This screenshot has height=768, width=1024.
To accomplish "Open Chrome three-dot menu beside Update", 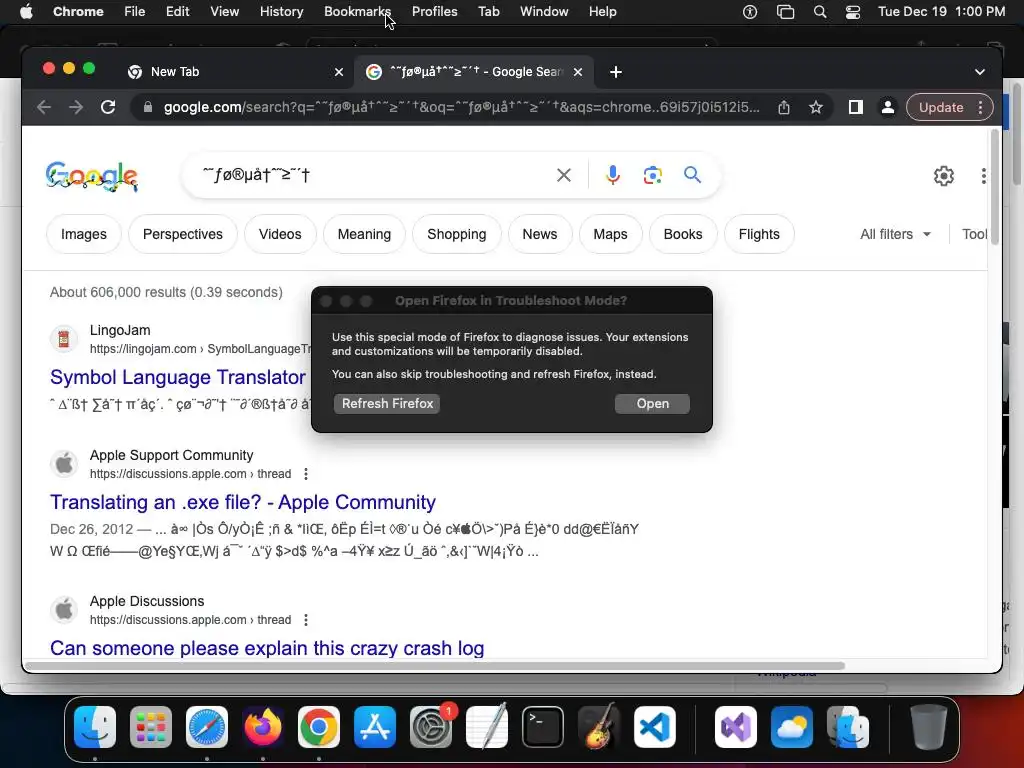I will pos(980,107).
